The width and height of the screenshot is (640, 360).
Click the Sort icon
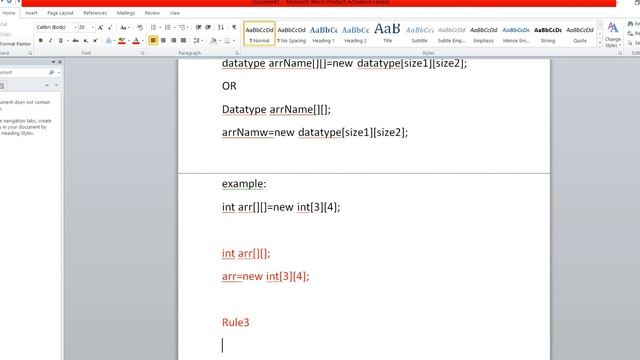[x=221, y=27]
